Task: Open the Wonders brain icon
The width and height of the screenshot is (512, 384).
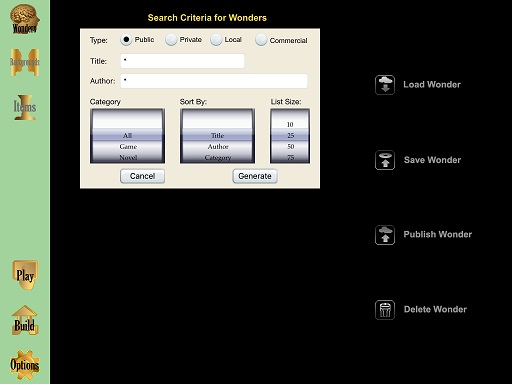Action: point(25,19)
